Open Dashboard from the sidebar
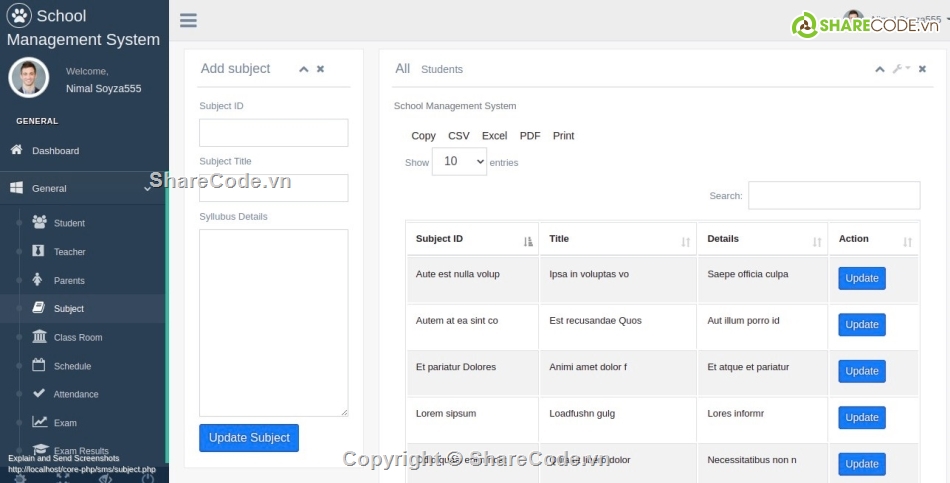Viewport: 950px width, 483px height. (x=55, y=151)
